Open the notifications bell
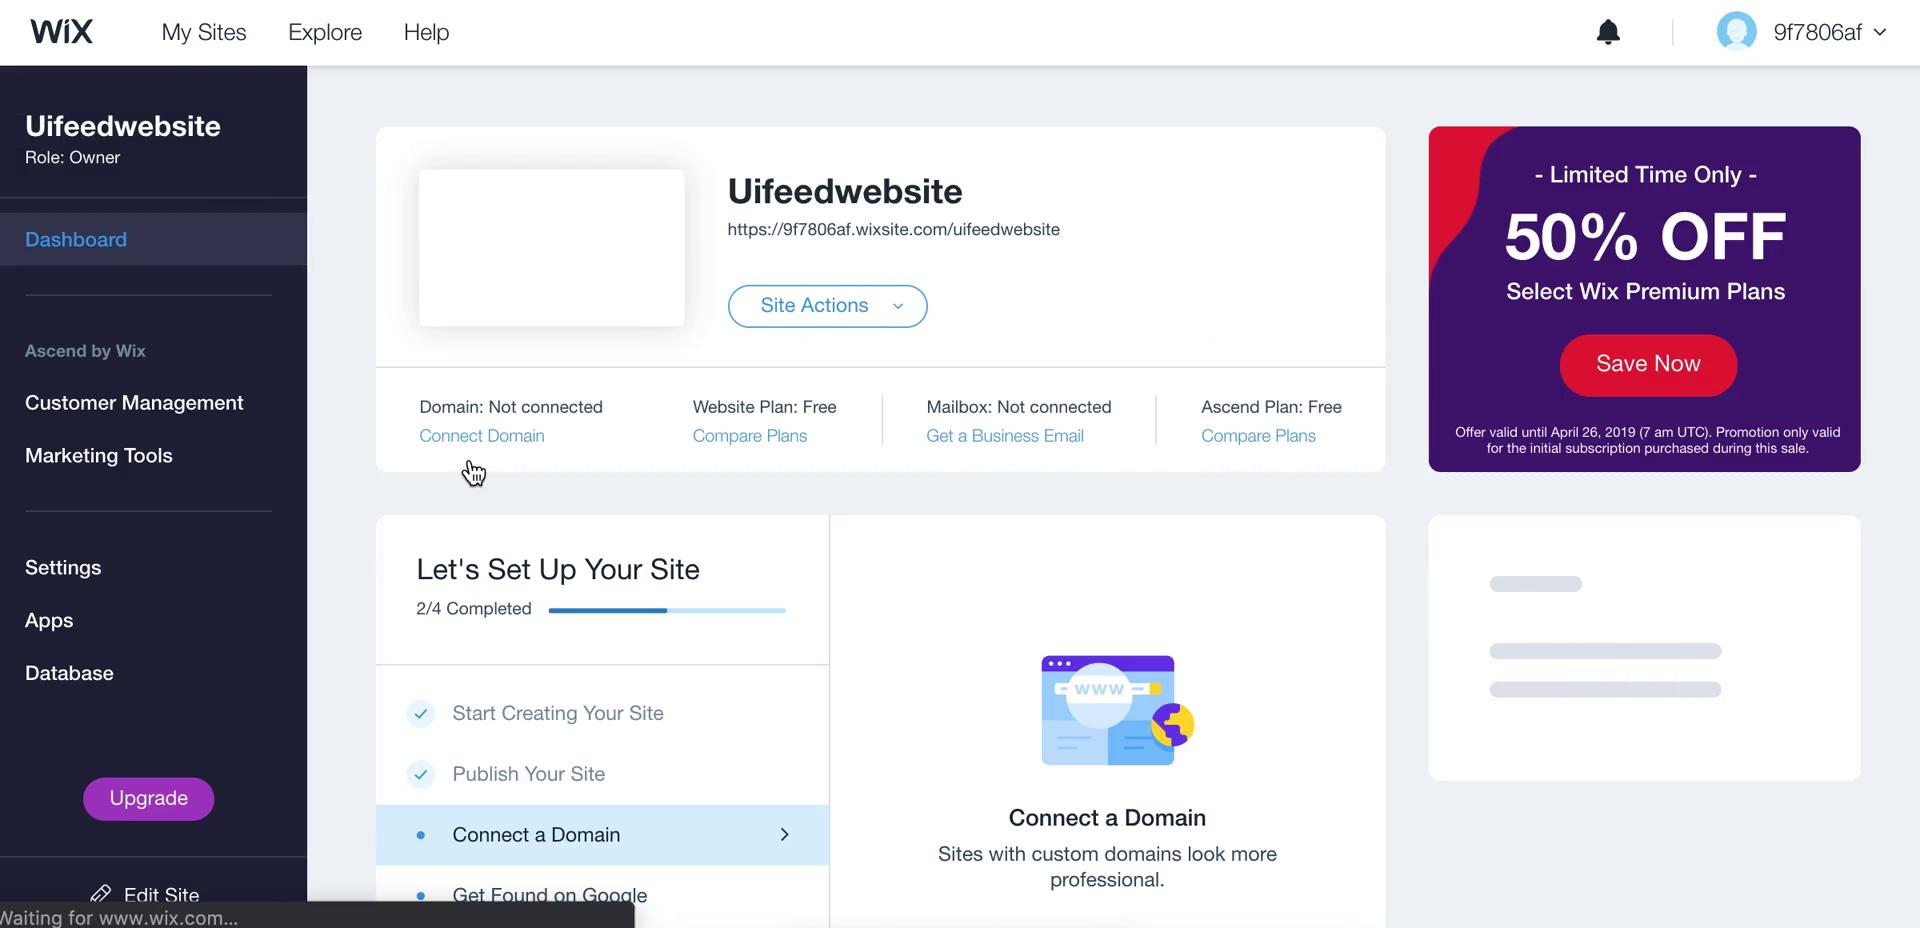1920x928 pixels. click(1608, 32)
